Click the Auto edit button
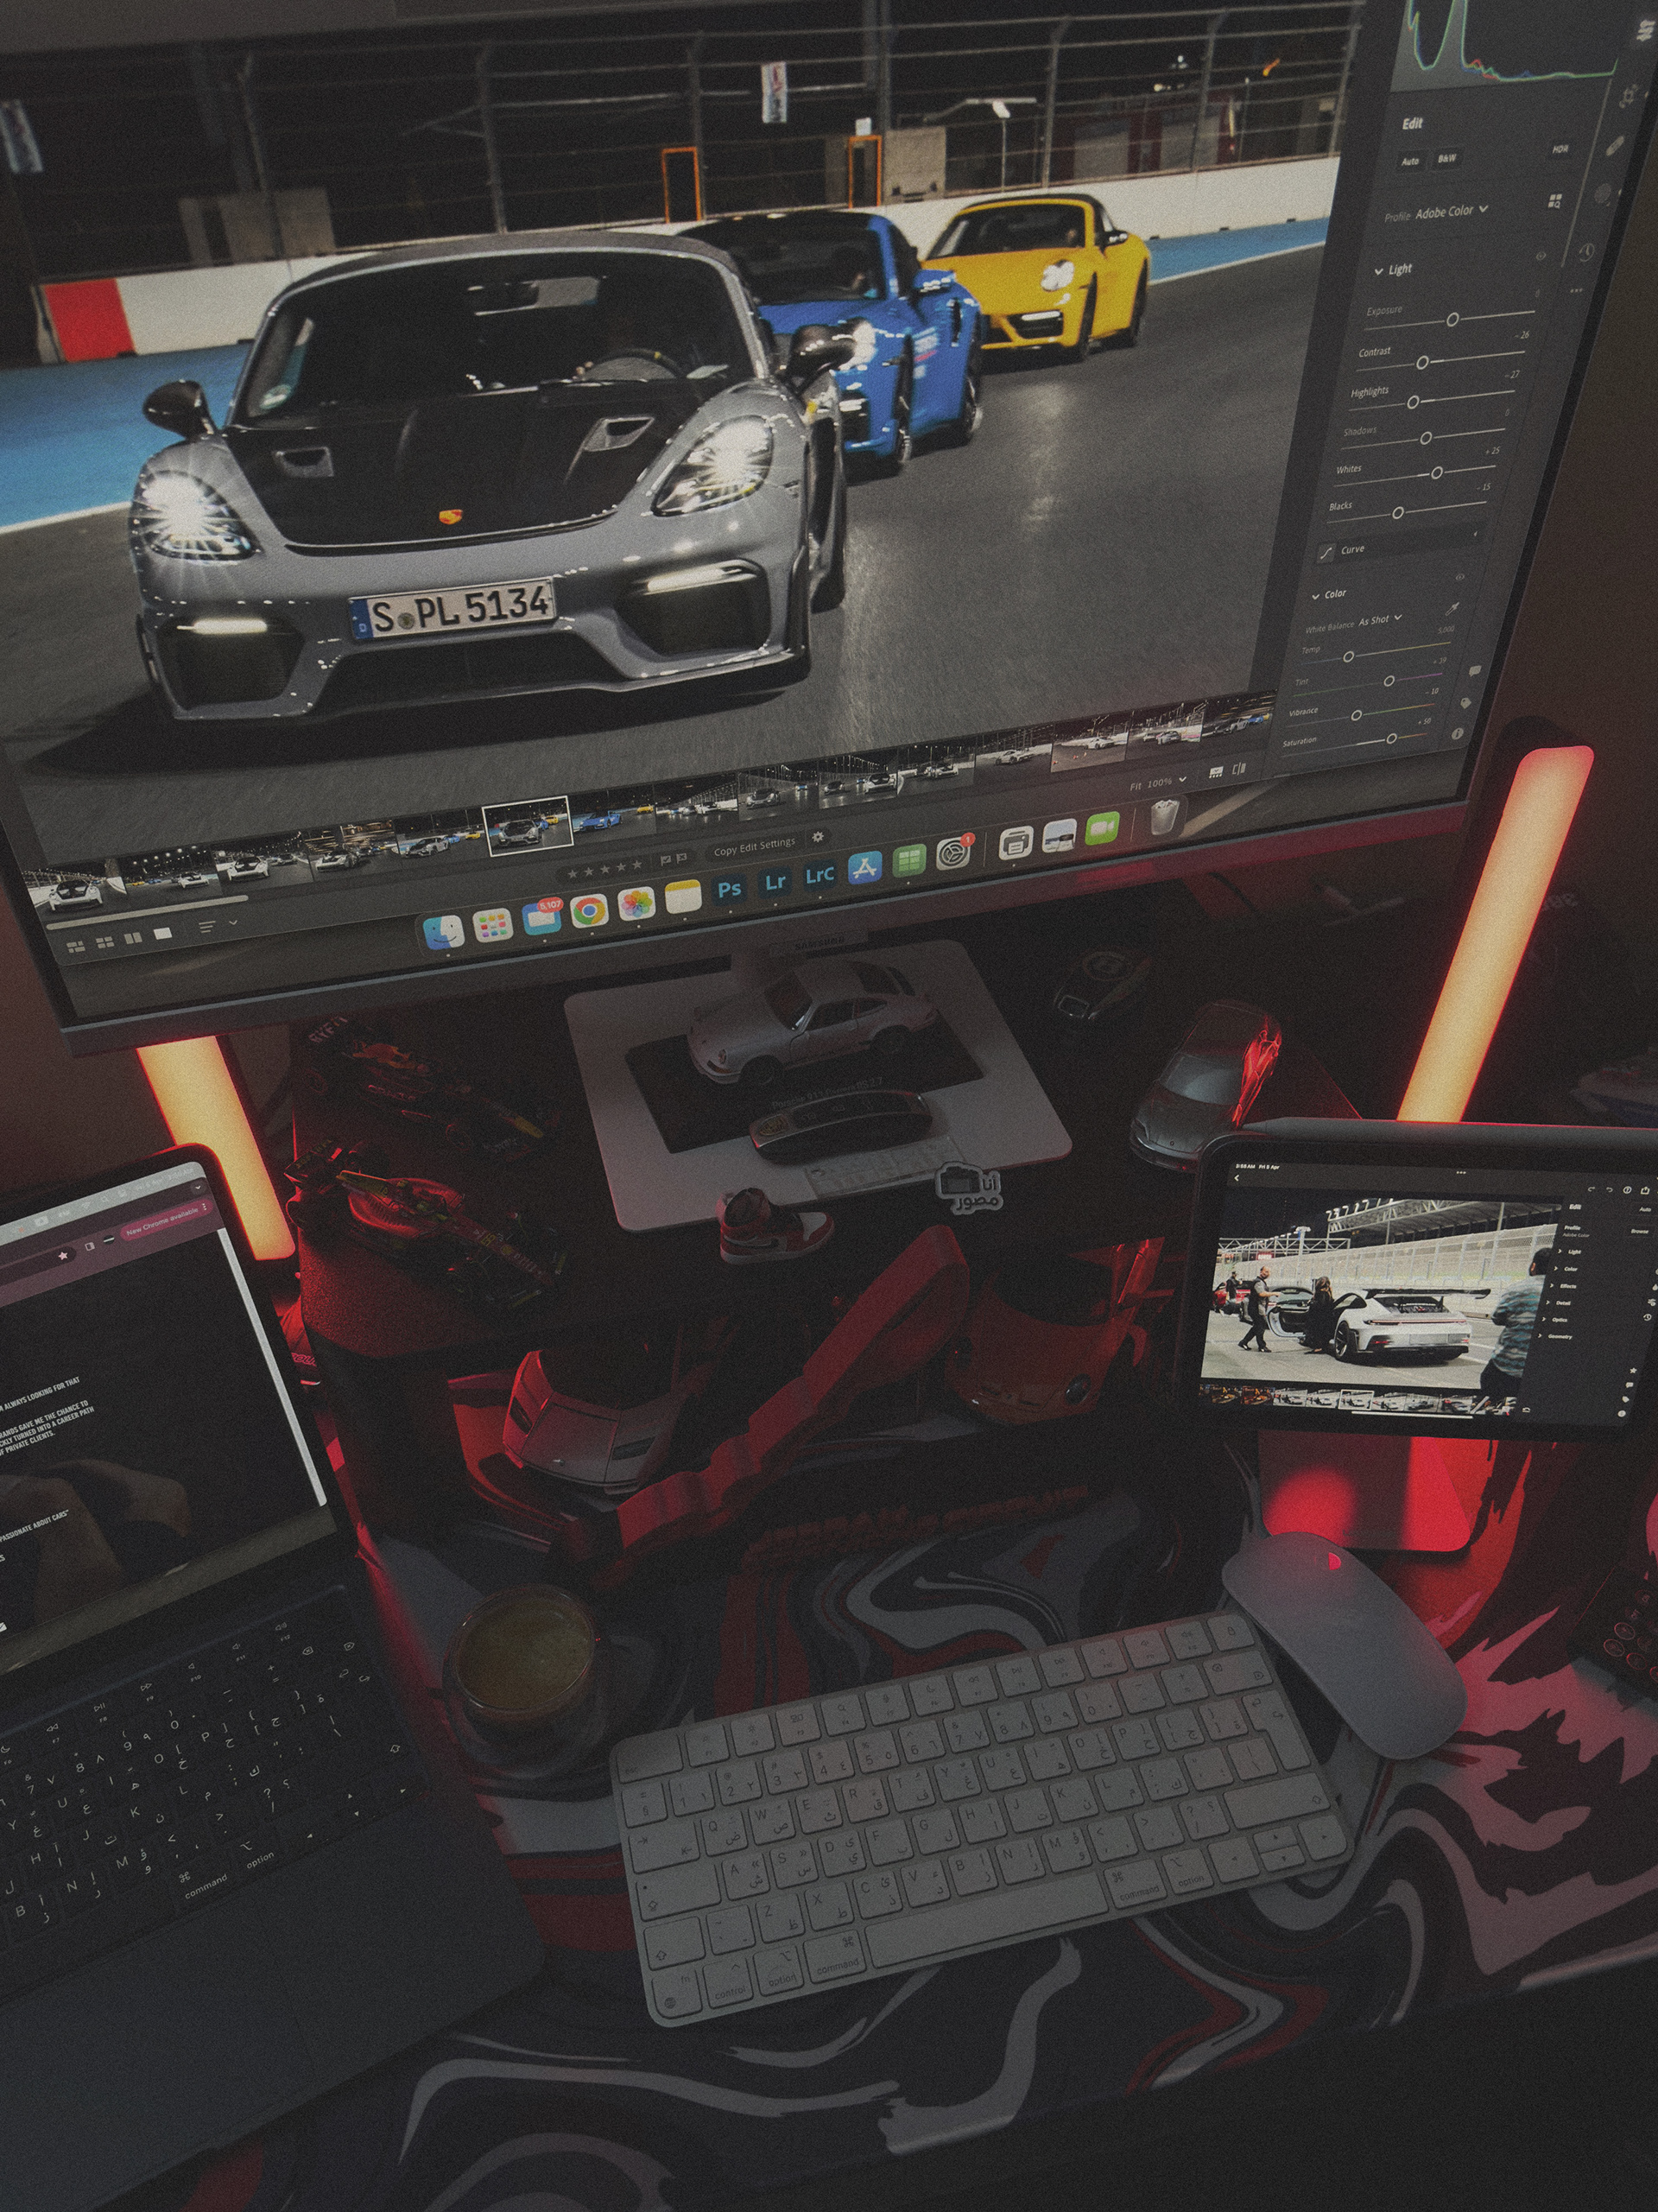The width and height of the screenshot is (1658, 2212). (1410, 161)
